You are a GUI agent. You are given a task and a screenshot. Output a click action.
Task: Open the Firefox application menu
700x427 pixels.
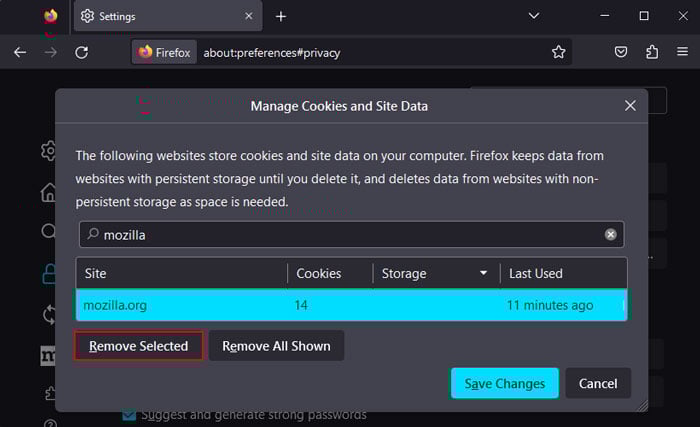coord(682,52)
